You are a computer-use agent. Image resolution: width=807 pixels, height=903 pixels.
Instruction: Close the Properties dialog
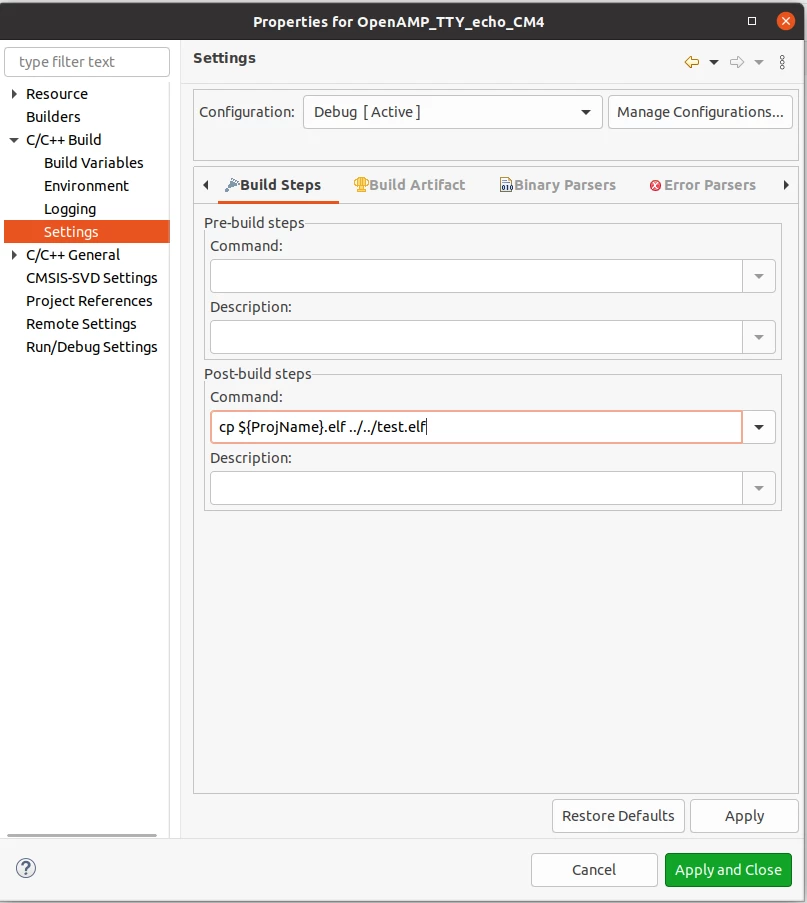[786, 21]
